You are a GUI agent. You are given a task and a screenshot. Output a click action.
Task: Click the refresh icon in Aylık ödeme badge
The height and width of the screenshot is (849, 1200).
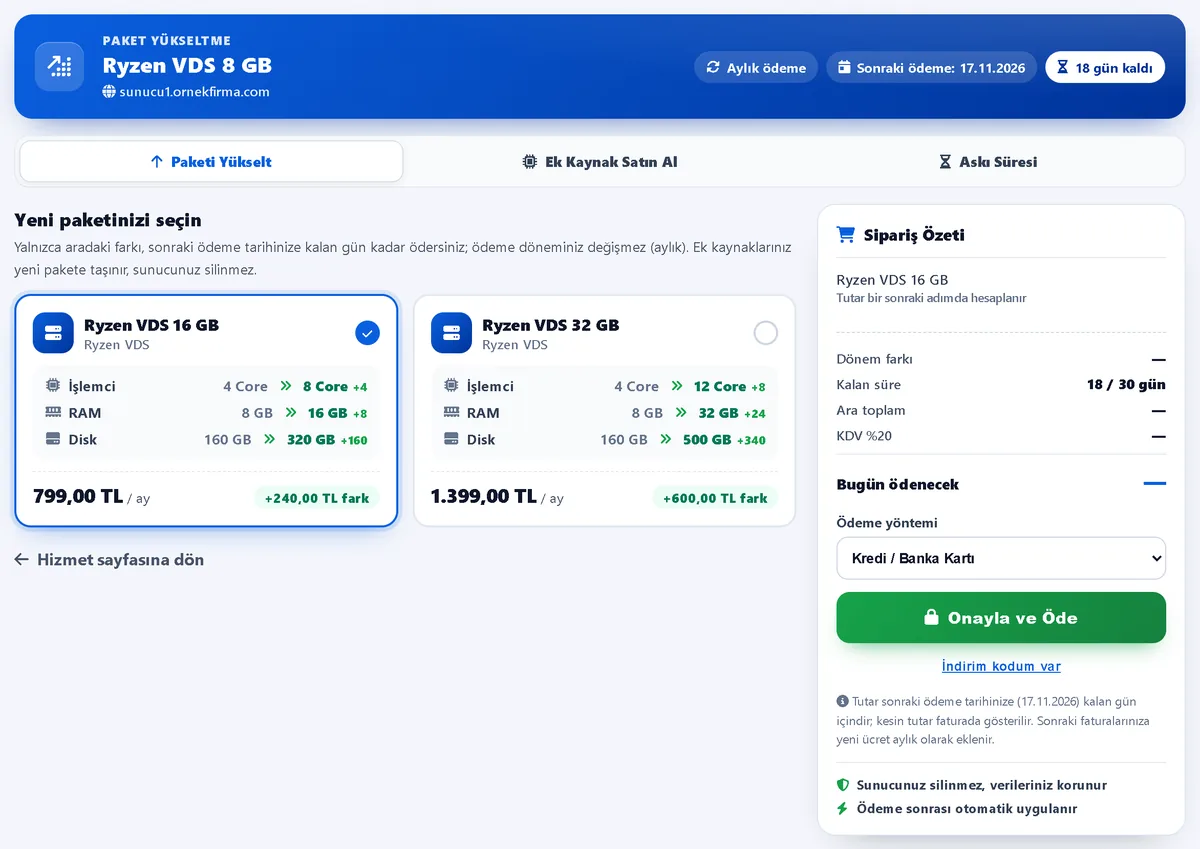(x=713, y=68)
